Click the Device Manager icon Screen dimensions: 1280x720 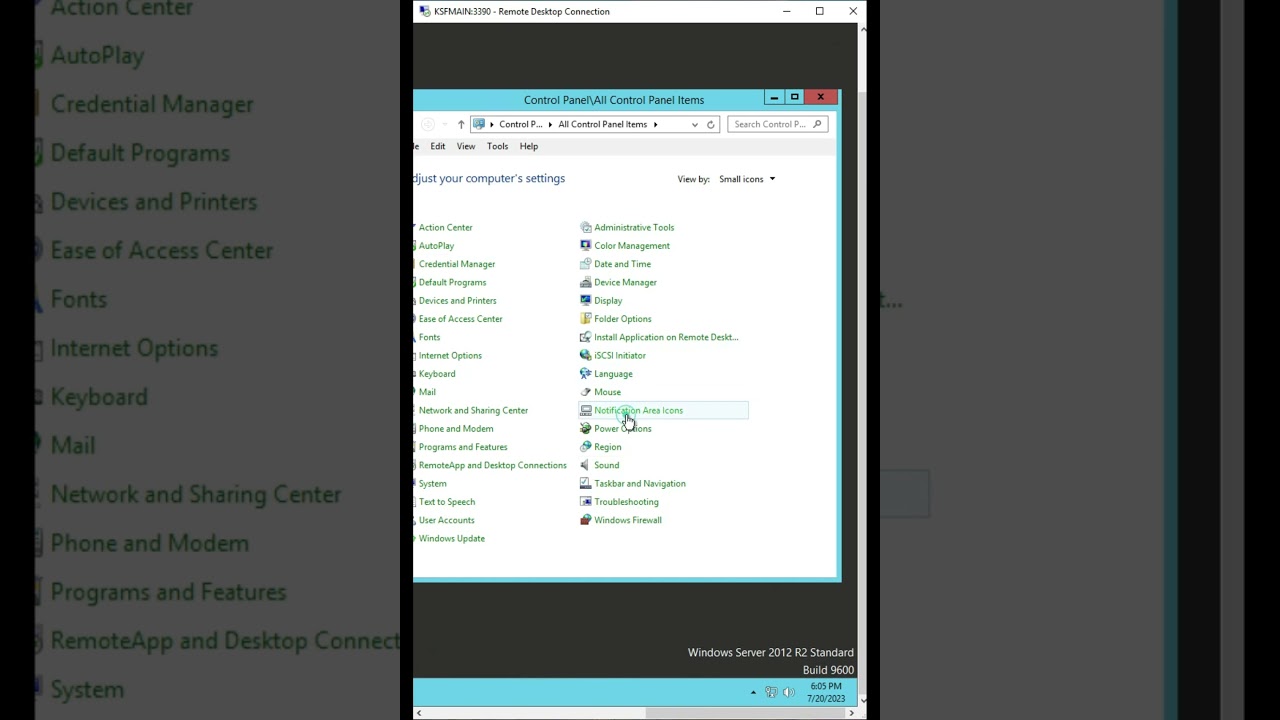click(586, 282)
